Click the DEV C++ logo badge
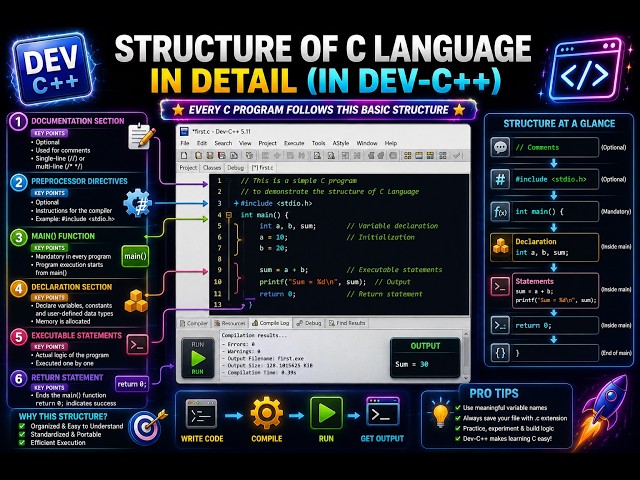The width and height of the screenshot is (640, 480). point(52,69)
